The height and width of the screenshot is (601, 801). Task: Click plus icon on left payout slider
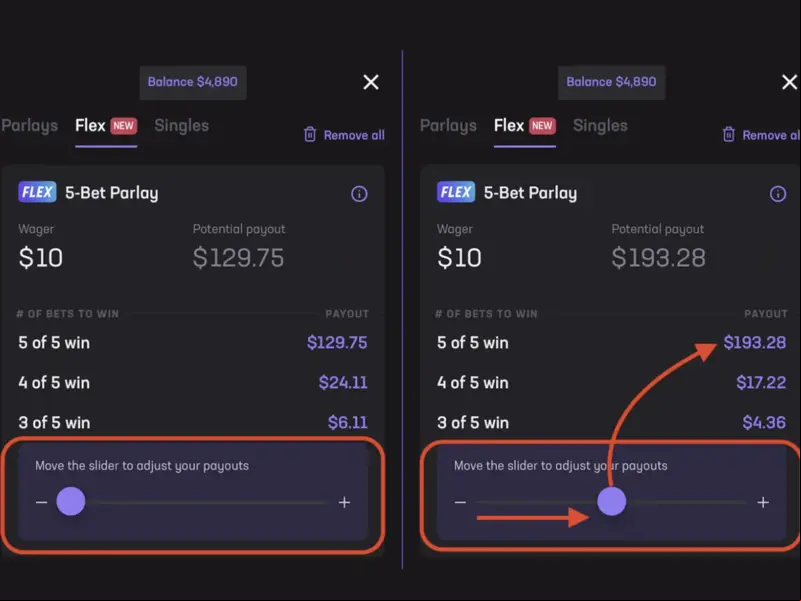click(x=344, y=502)
